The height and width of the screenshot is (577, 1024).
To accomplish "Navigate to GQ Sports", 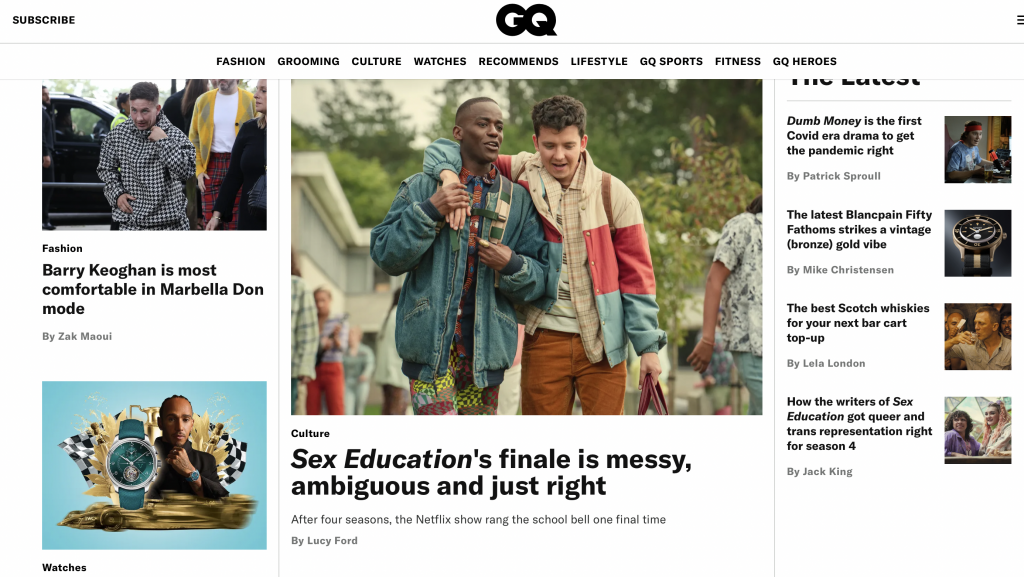I will pyautogui.click(x=671, y=61).
